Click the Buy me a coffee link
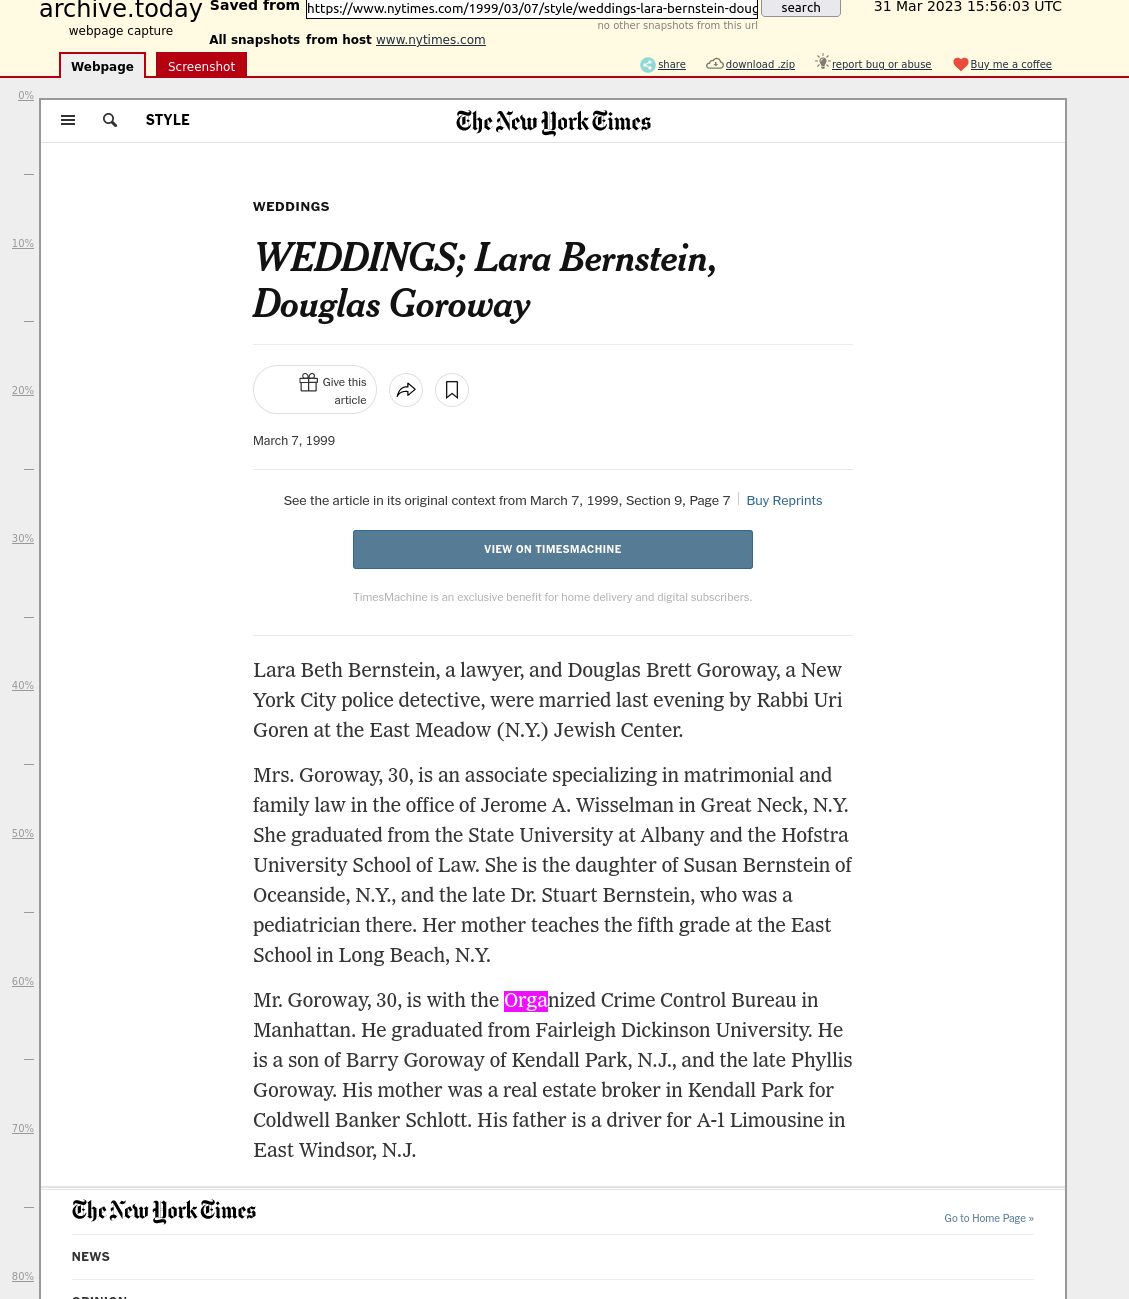 click(1011, 65)
